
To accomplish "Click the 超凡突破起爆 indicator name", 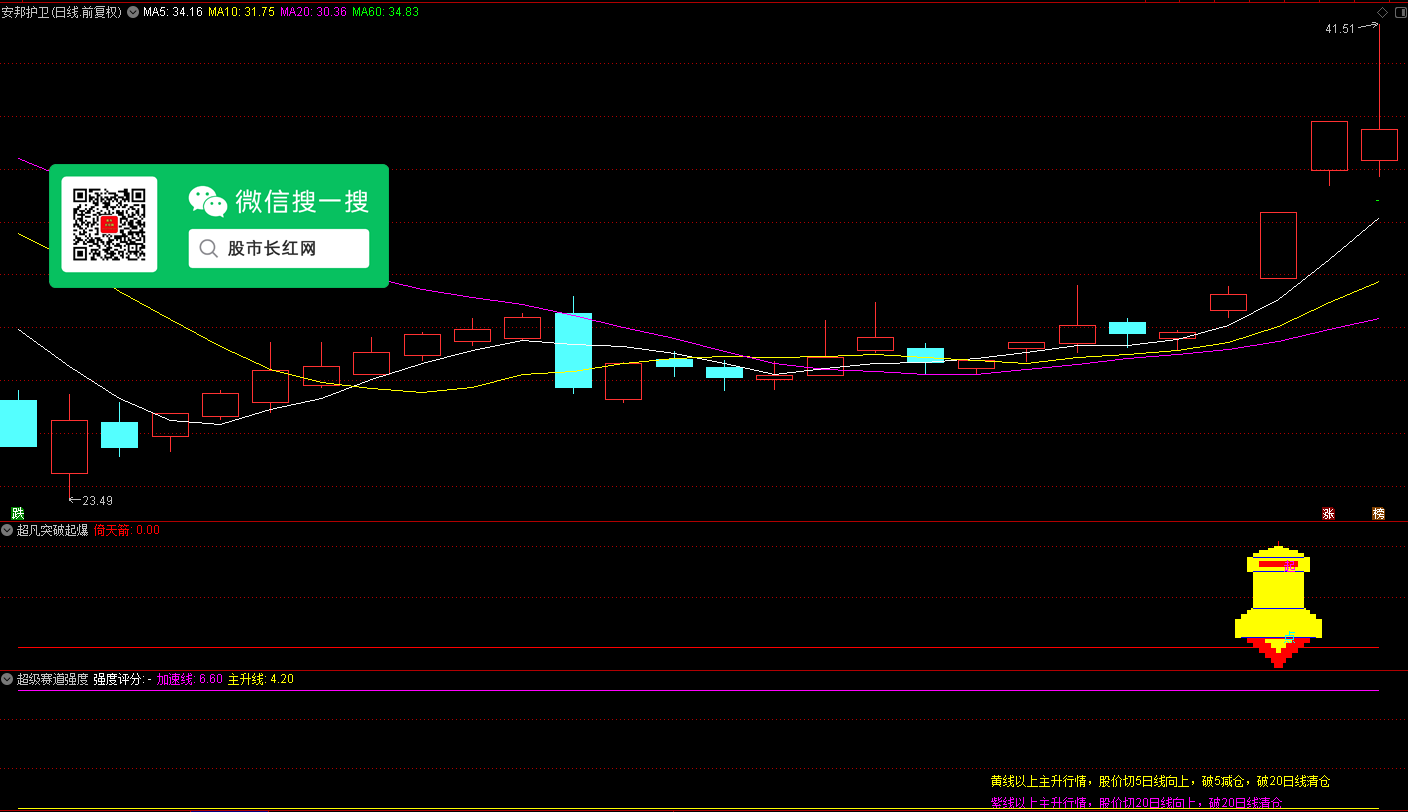I will point(52,530).
